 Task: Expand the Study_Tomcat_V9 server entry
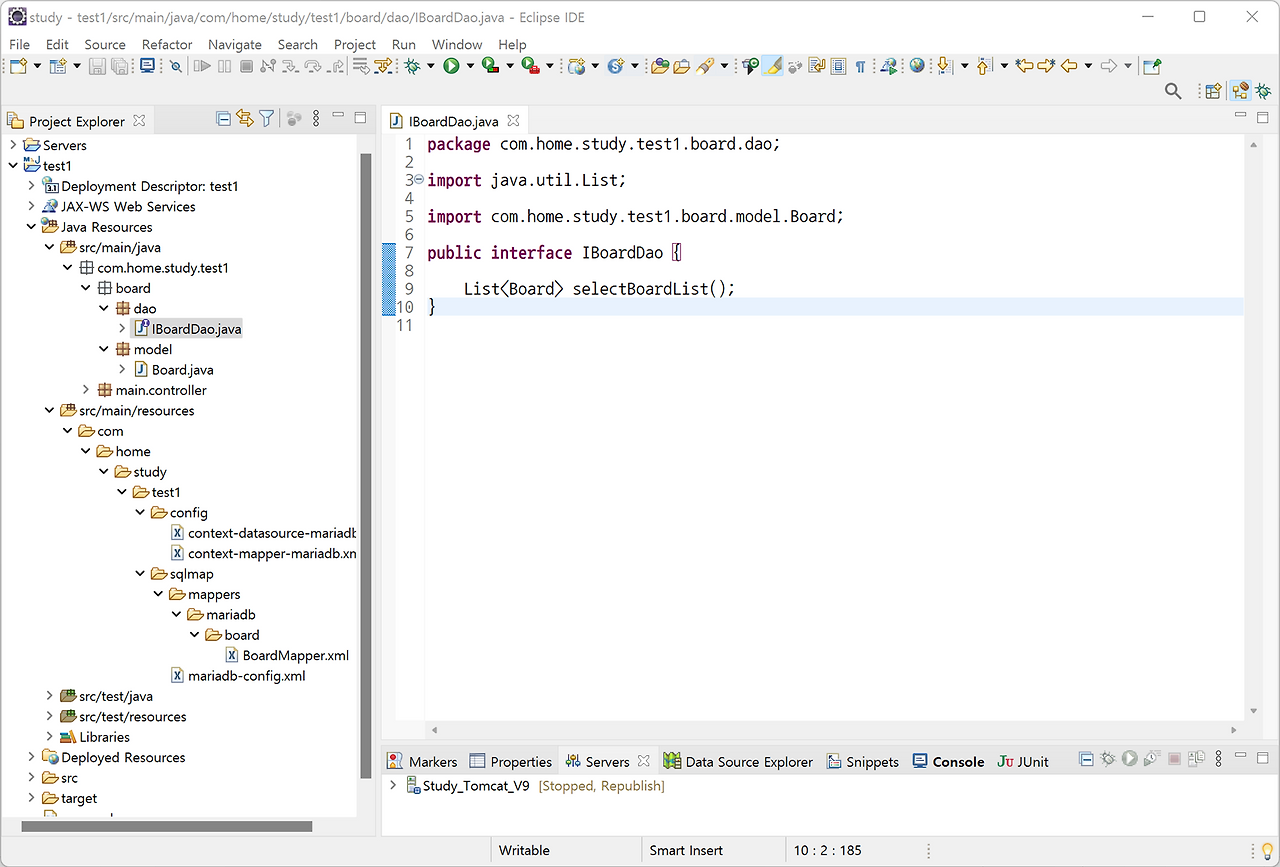(393, 786)
